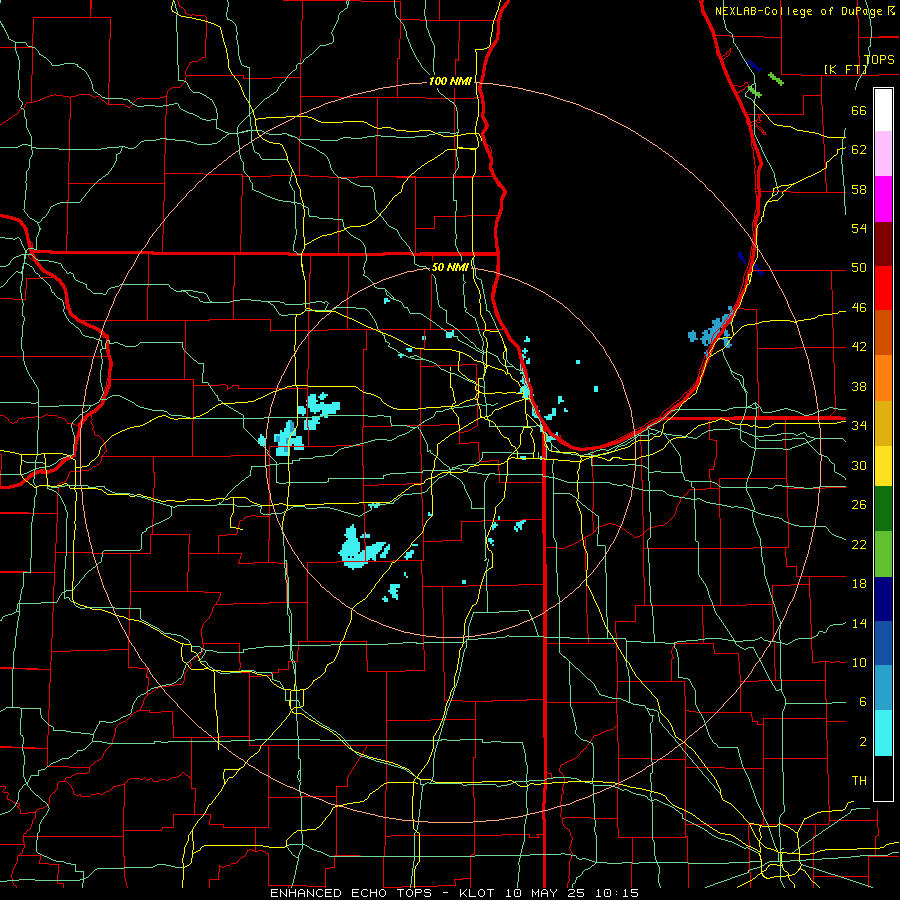Viewport: 900px width, 900px height.
Task: Pick the dark orange legend swatch
Action: tap(883, 333)
